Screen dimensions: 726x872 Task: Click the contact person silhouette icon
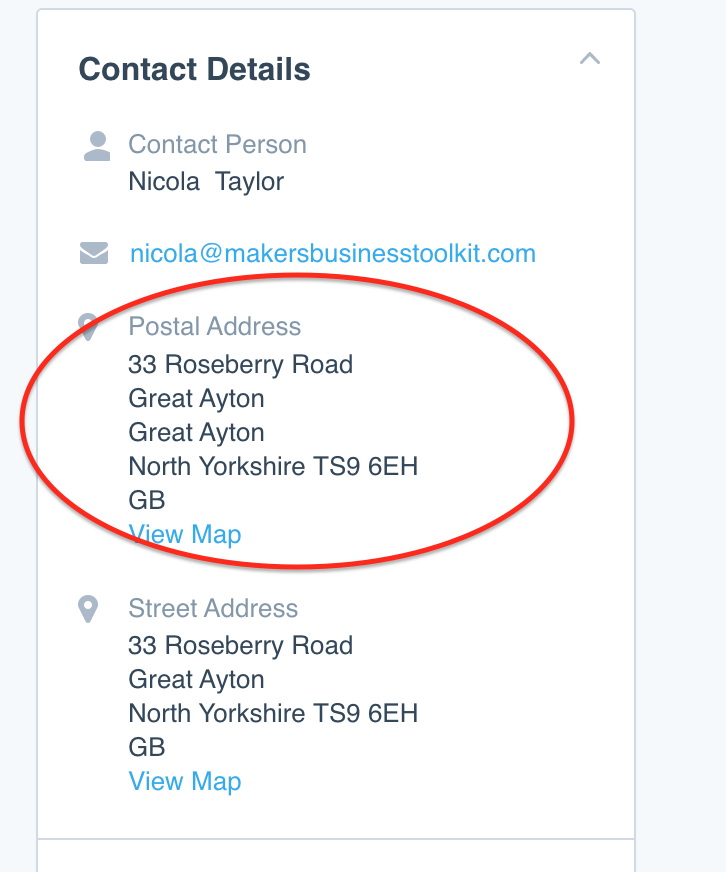pyautogui.click(x=96, y=147)
